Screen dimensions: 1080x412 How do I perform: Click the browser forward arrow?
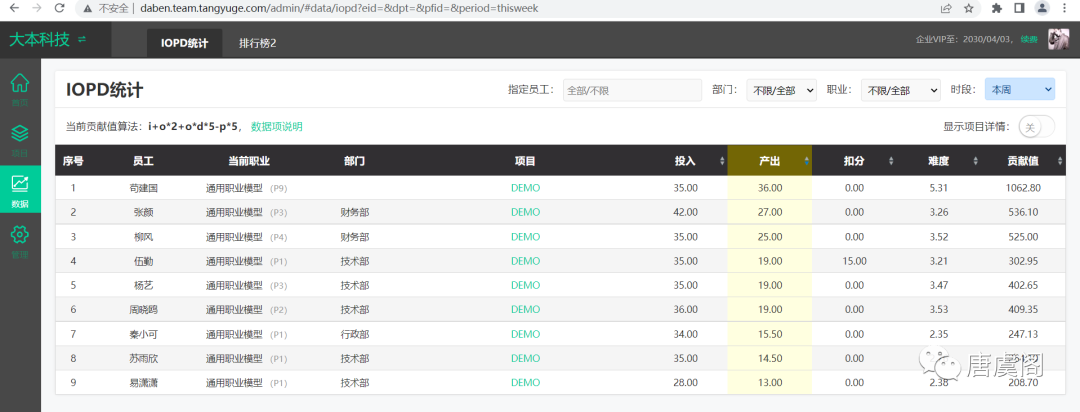[x=37, y=8]
